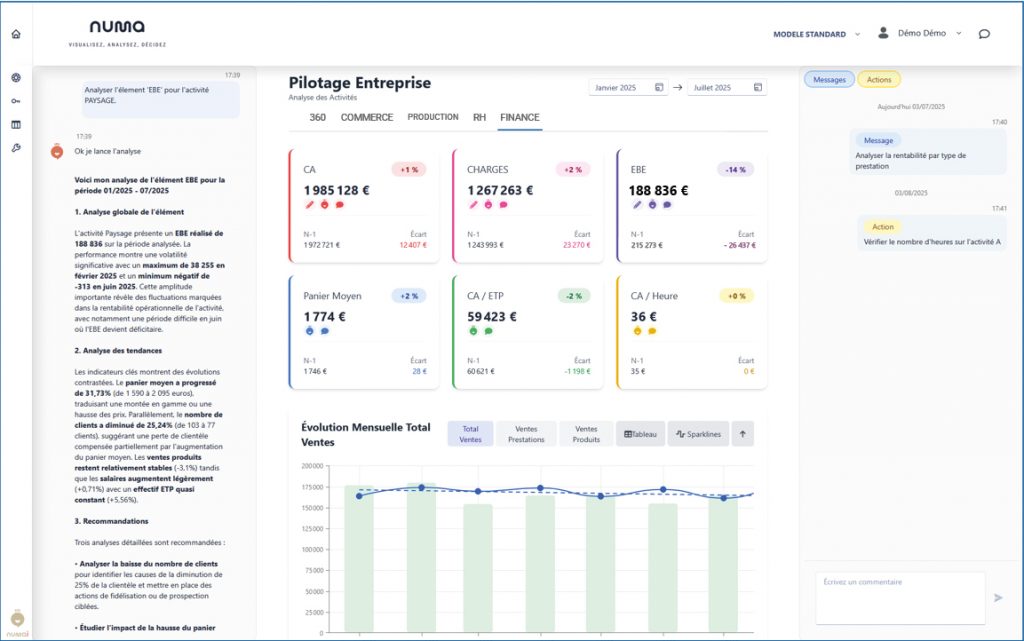Send the comment with the arrow icon
This screenshot has width=1024, height=641.
pyautogui.click(x=997, y=597)
